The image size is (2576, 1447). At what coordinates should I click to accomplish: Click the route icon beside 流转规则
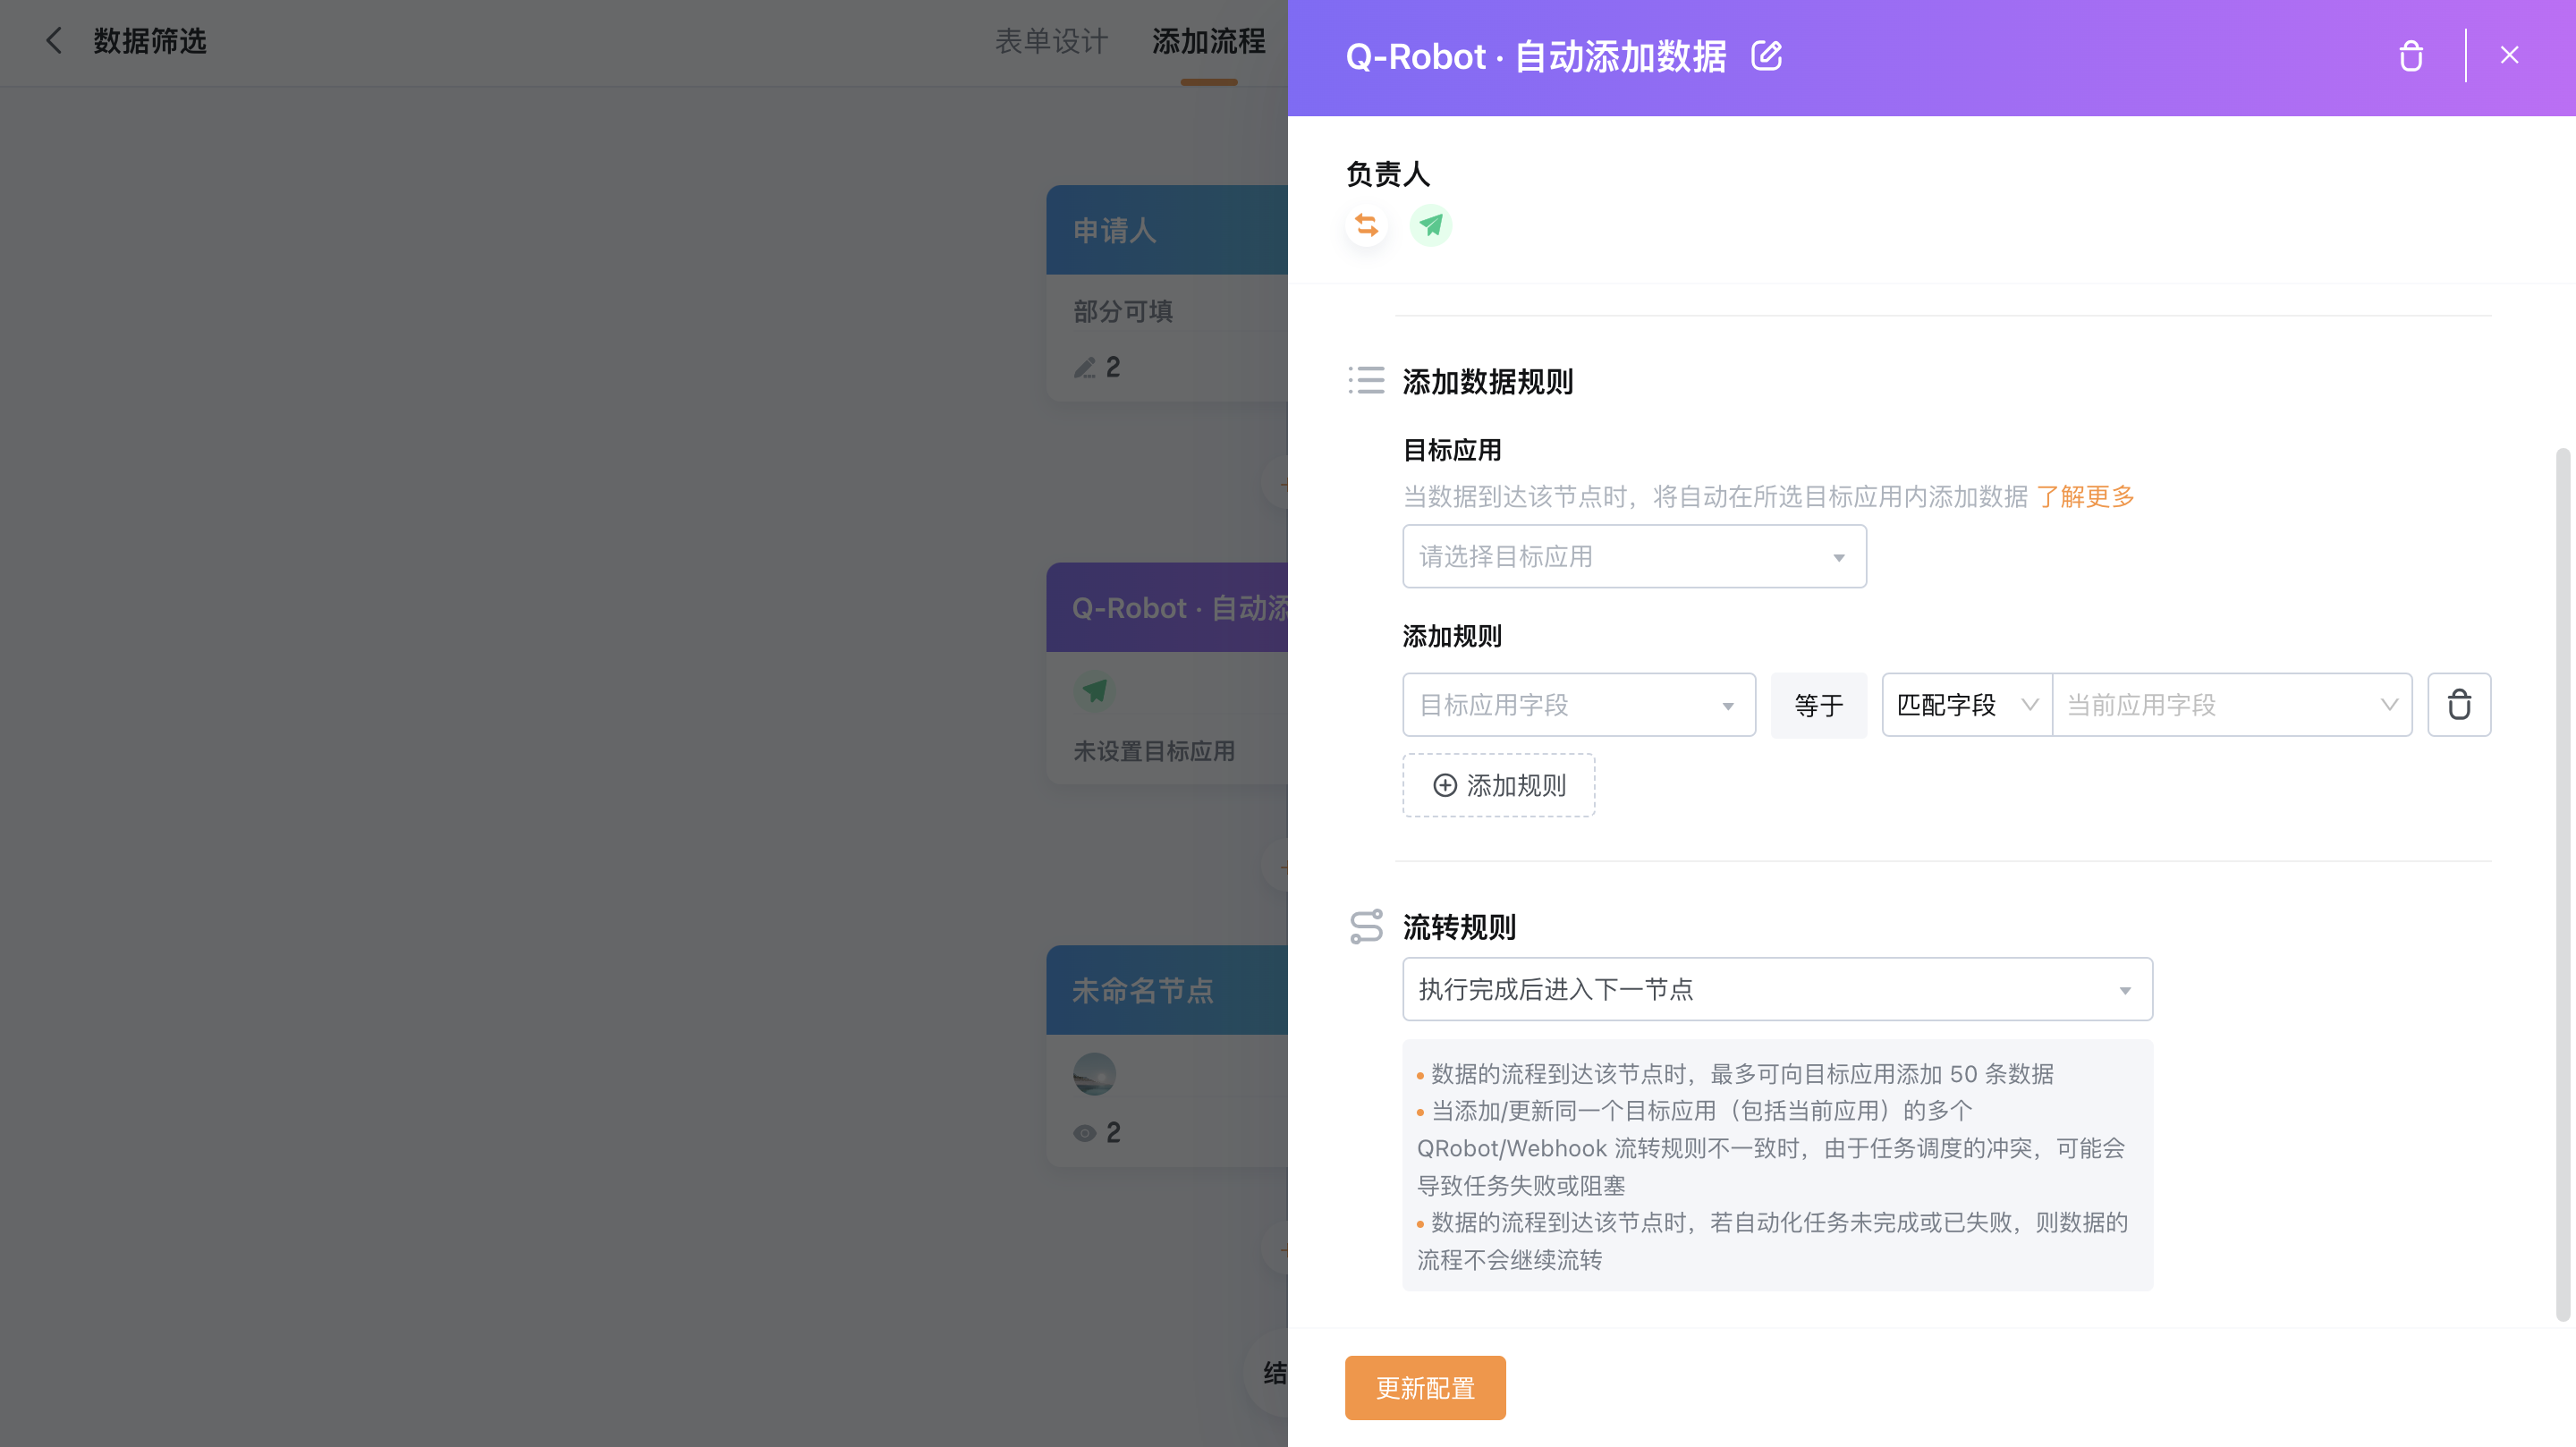tap(1366, 926)
